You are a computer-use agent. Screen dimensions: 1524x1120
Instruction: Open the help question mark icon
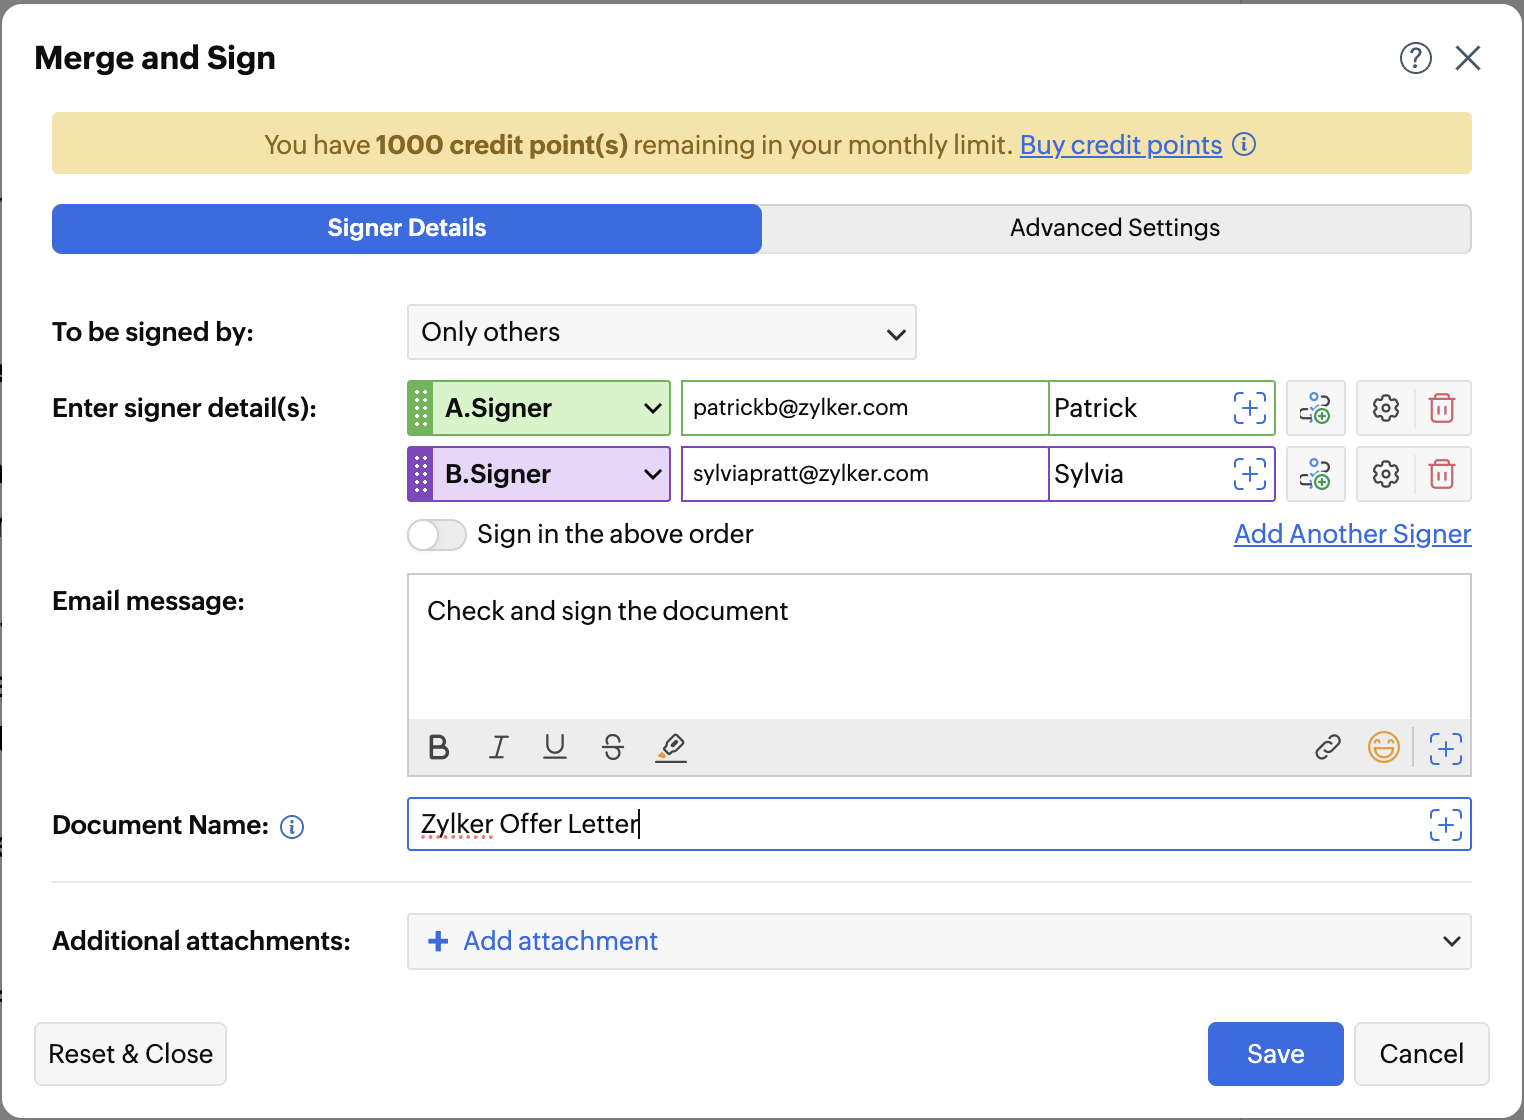coord(1415,58)
